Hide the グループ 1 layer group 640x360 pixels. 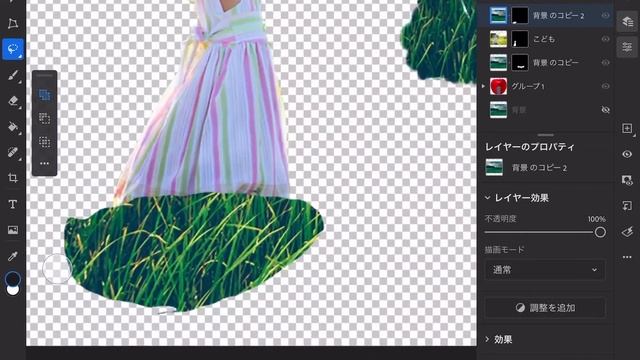(605, 86)
